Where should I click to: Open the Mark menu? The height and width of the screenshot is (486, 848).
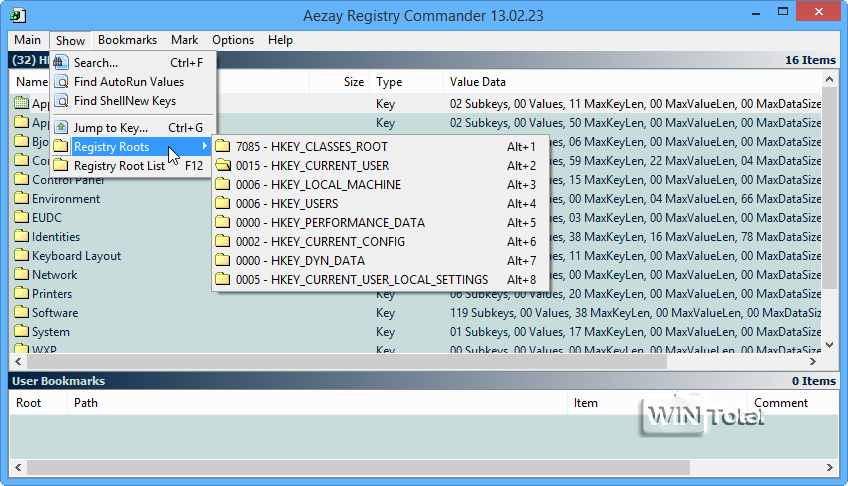pos(184,40)
